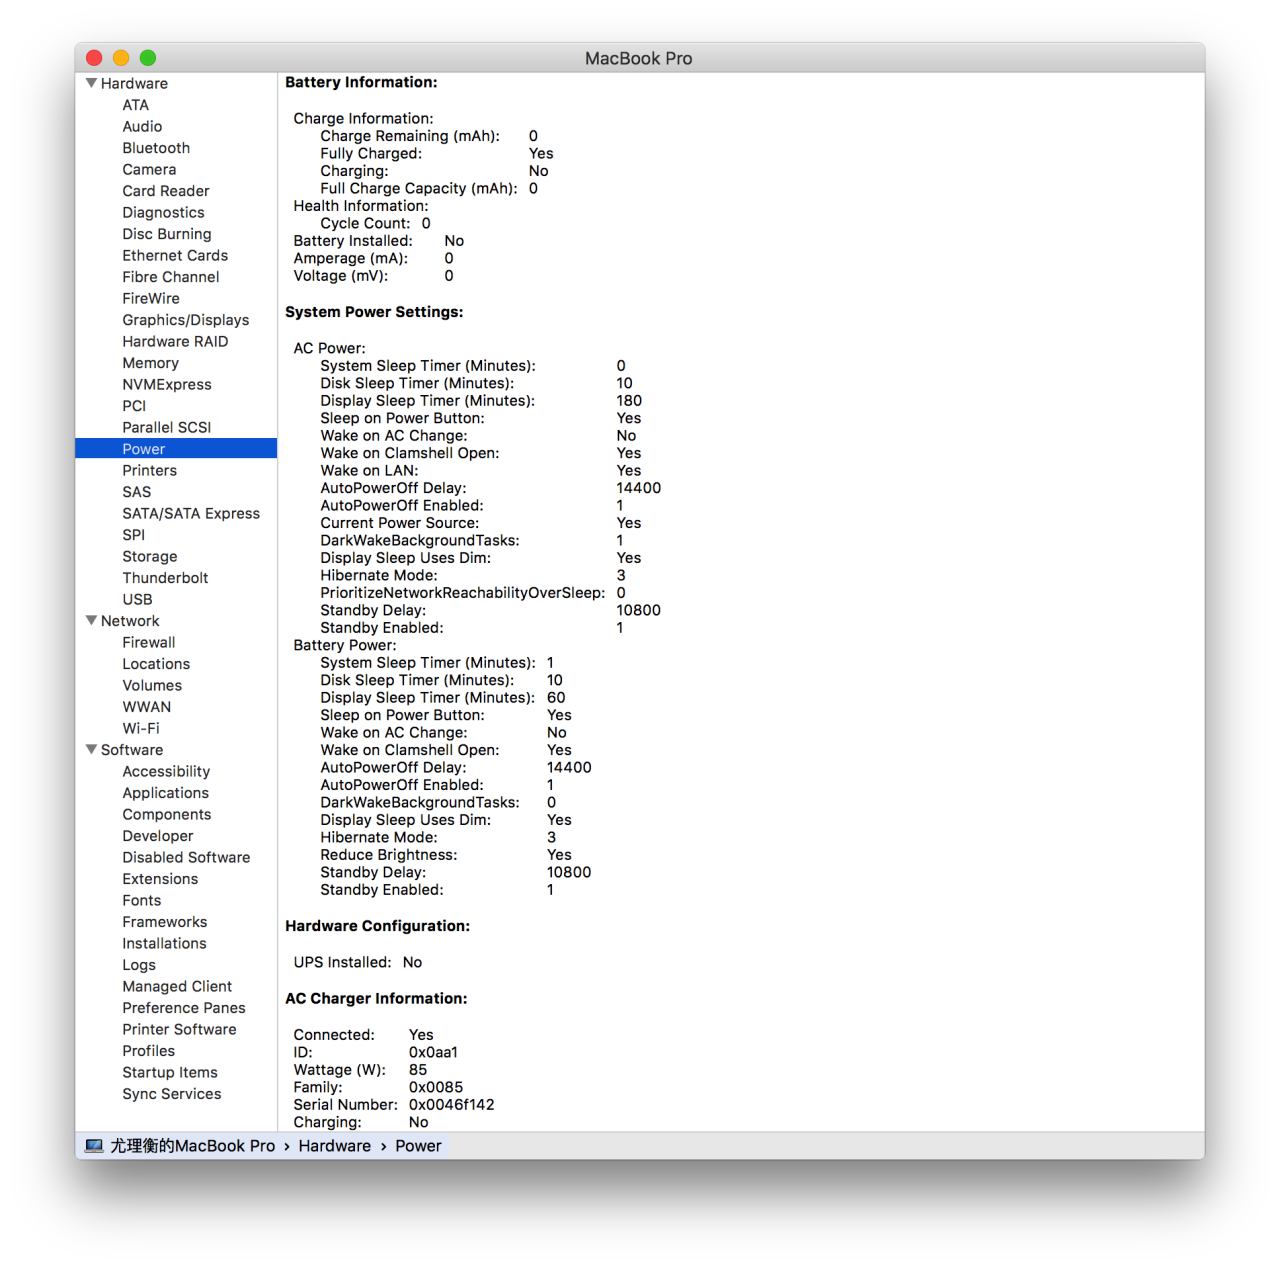The width and height of the screenshot is (1280, 1267).
Task: Select Wi-Fi under Network
Action: click(x=141, y=728)
